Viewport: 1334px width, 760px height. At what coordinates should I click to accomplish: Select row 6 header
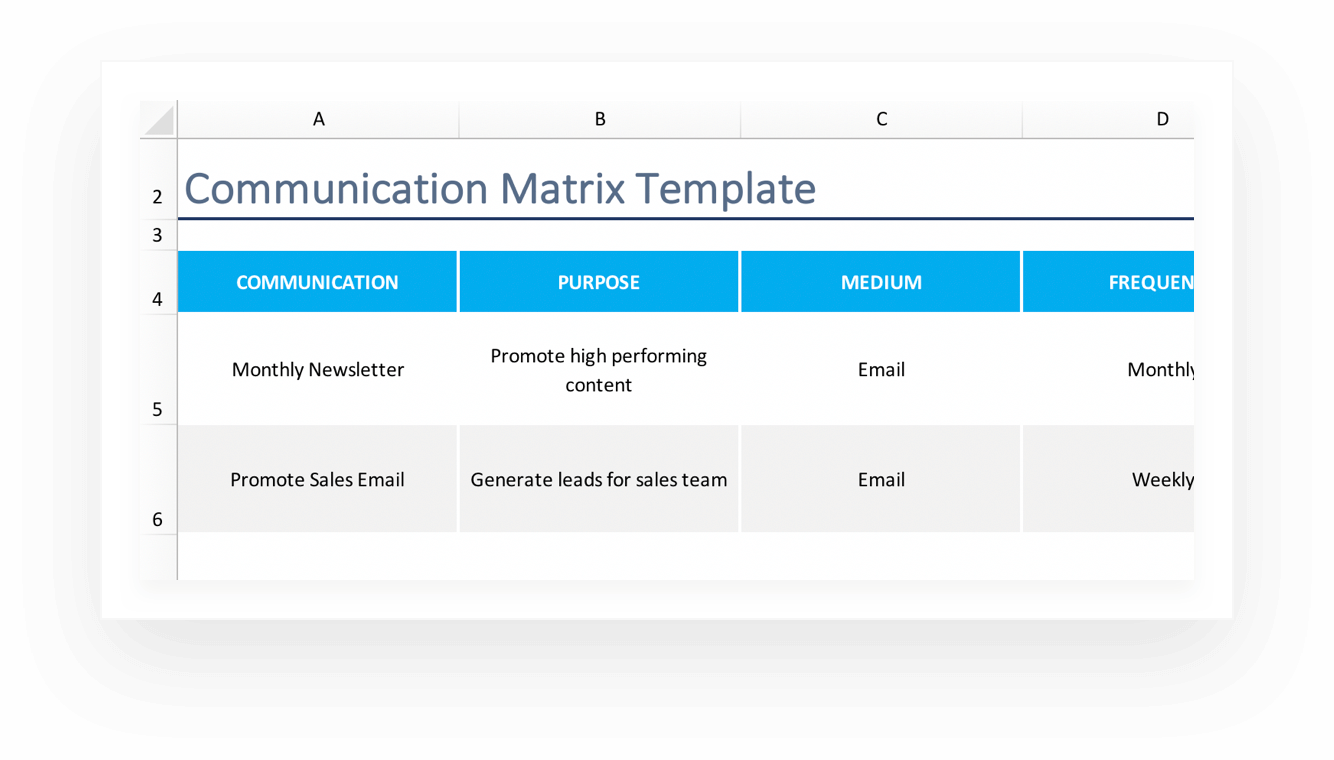[x=157, y=520]
